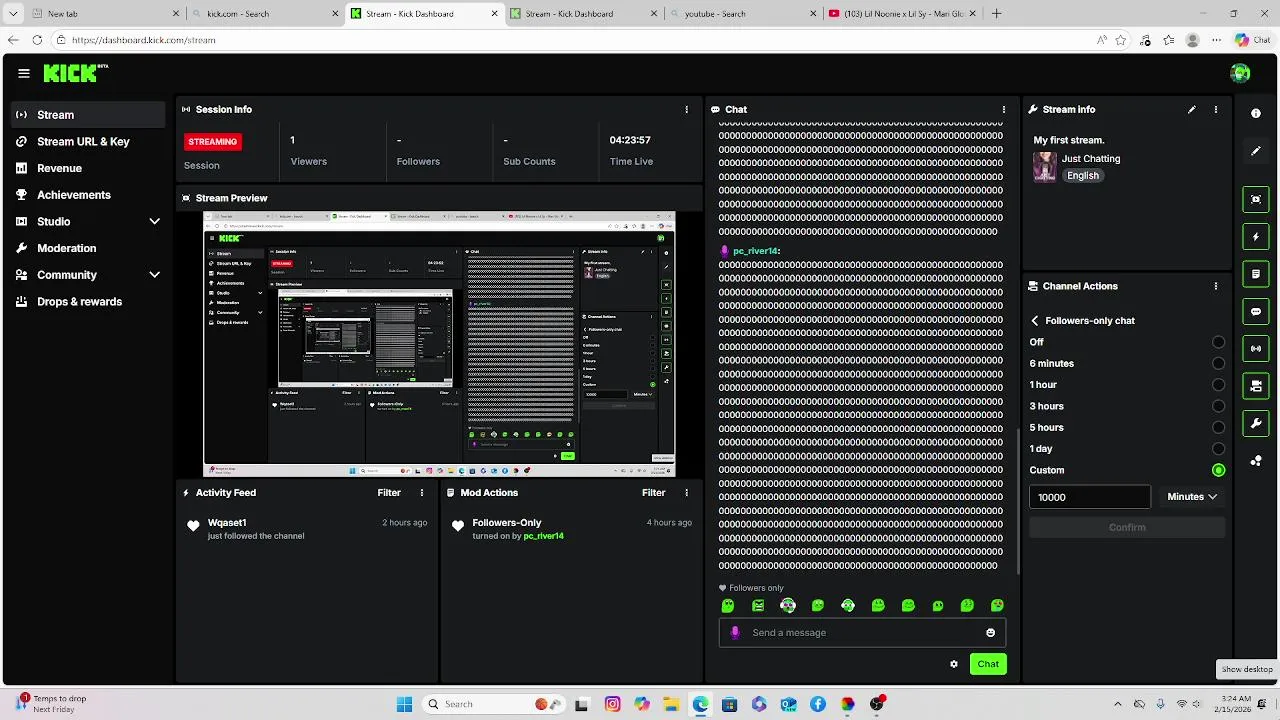Image resolution: width=1280 pixels, height=720 pixels.
Task: Open File Explorer from the taskbar
Action: pyautogui.click(x=671, y=704)
